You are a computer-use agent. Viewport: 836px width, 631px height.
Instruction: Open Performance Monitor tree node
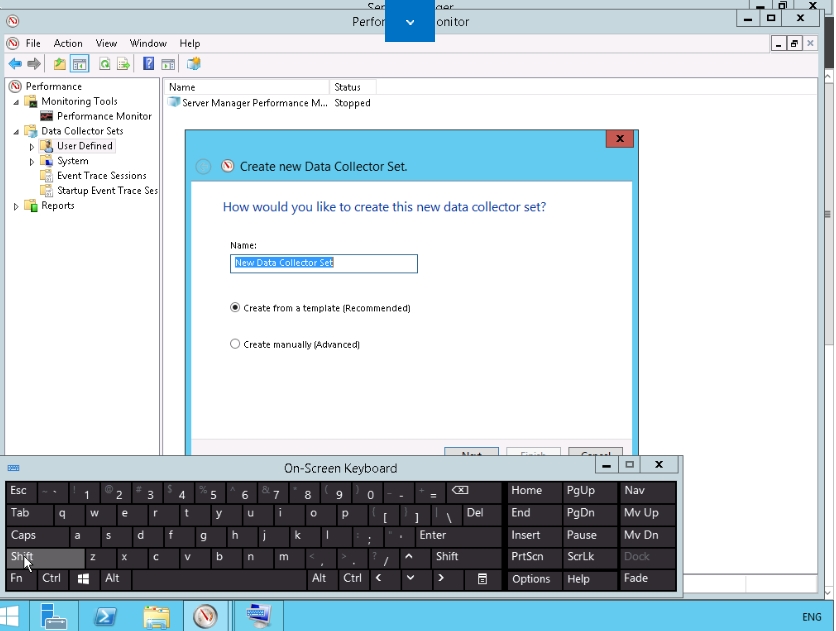[x=104, y=116]
